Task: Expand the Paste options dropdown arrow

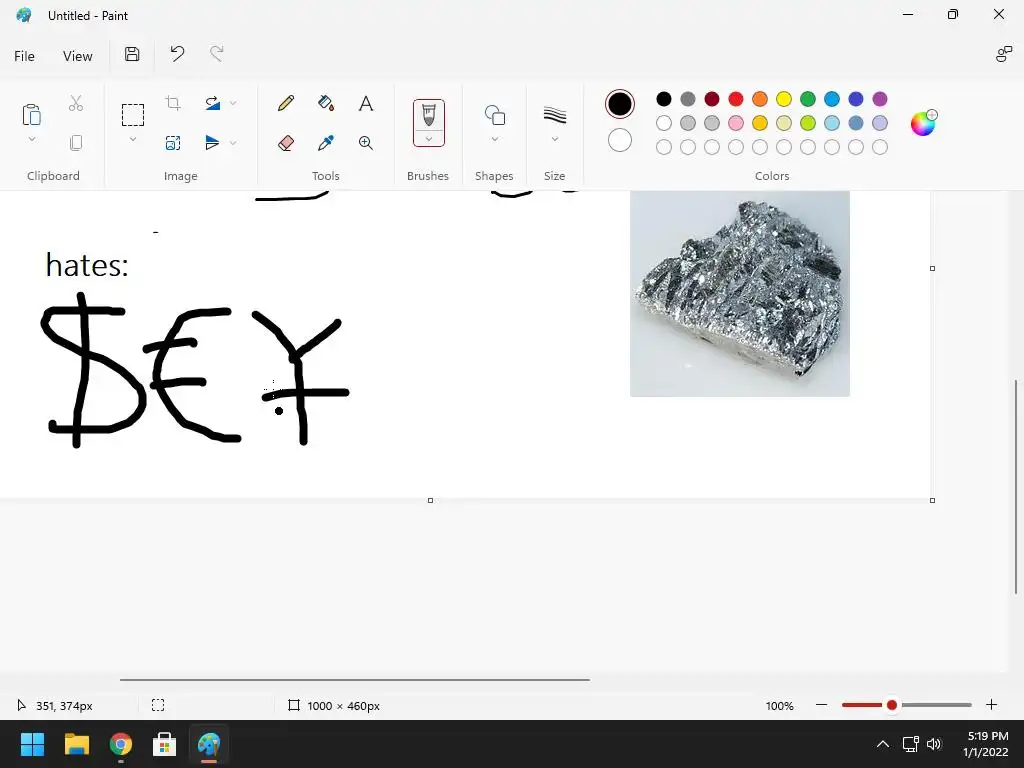Action: 31,139
